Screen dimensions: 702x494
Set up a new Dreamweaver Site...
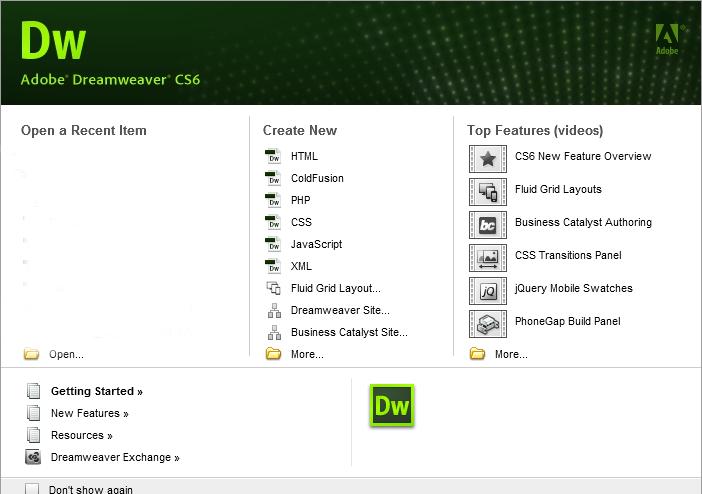340,310
